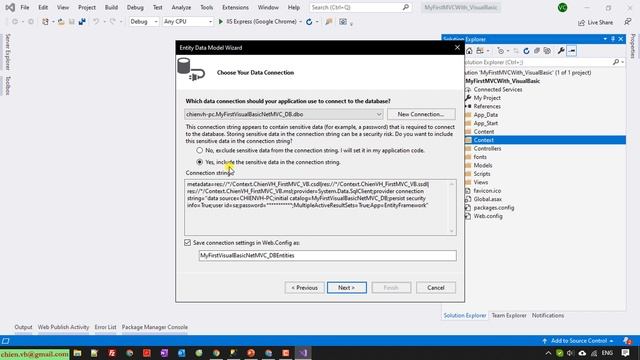Click the user account avatar icon

click(562, 7)
